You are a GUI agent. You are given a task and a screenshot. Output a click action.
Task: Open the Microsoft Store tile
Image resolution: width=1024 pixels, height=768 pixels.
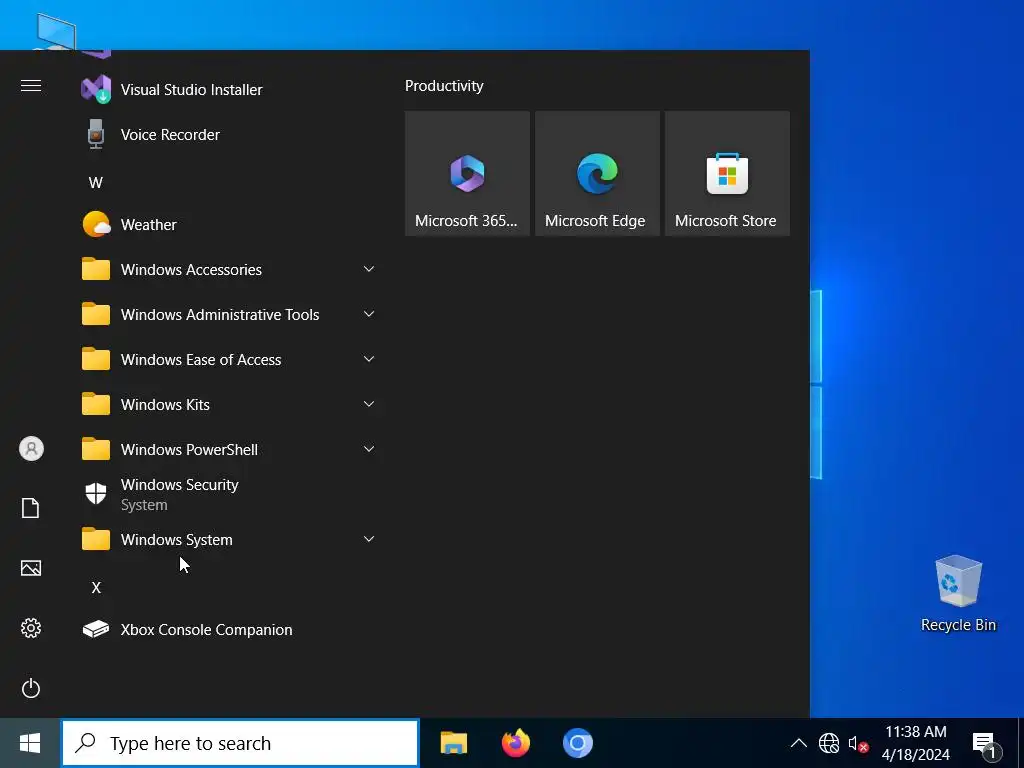click(727, 173)
